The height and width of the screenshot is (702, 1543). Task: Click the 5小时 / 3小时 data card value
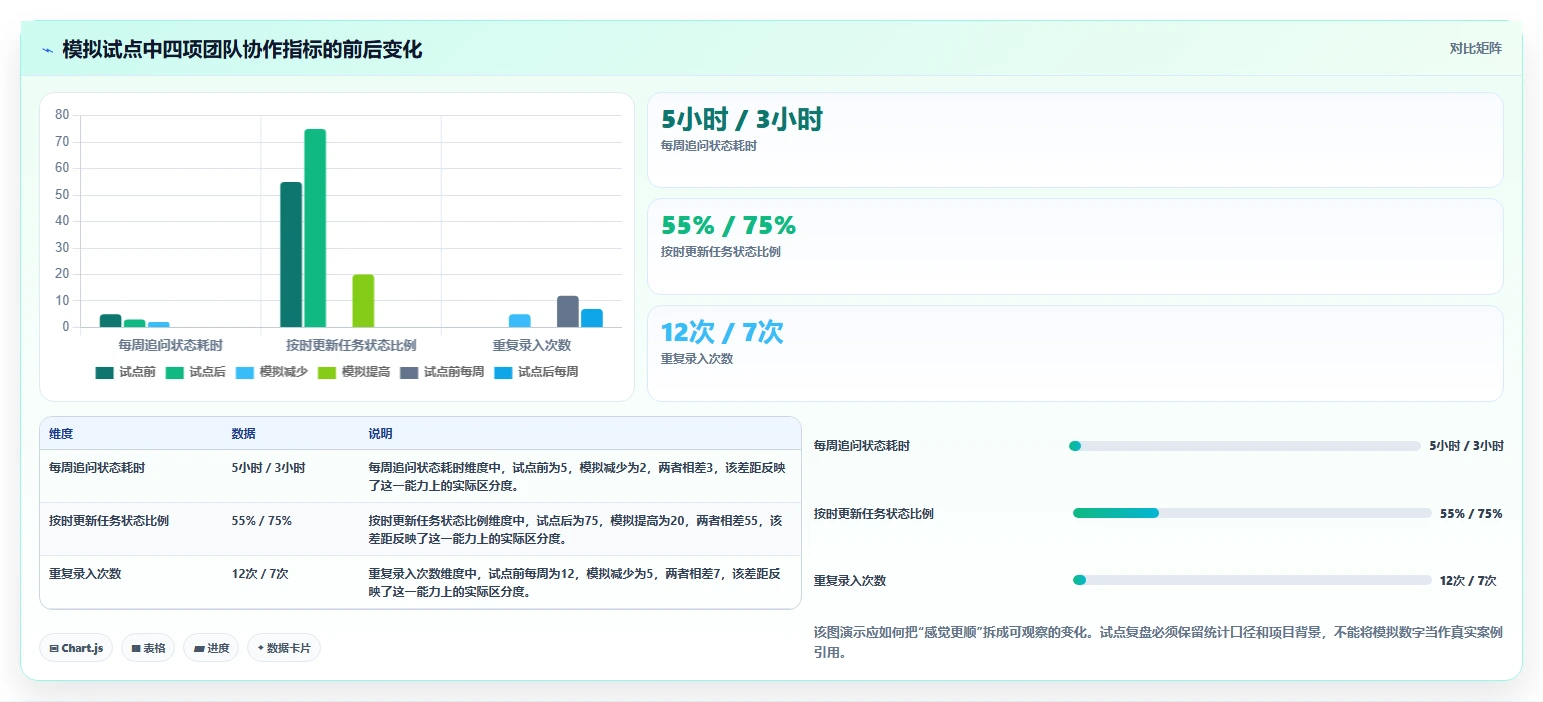click(x=742, y=120)
